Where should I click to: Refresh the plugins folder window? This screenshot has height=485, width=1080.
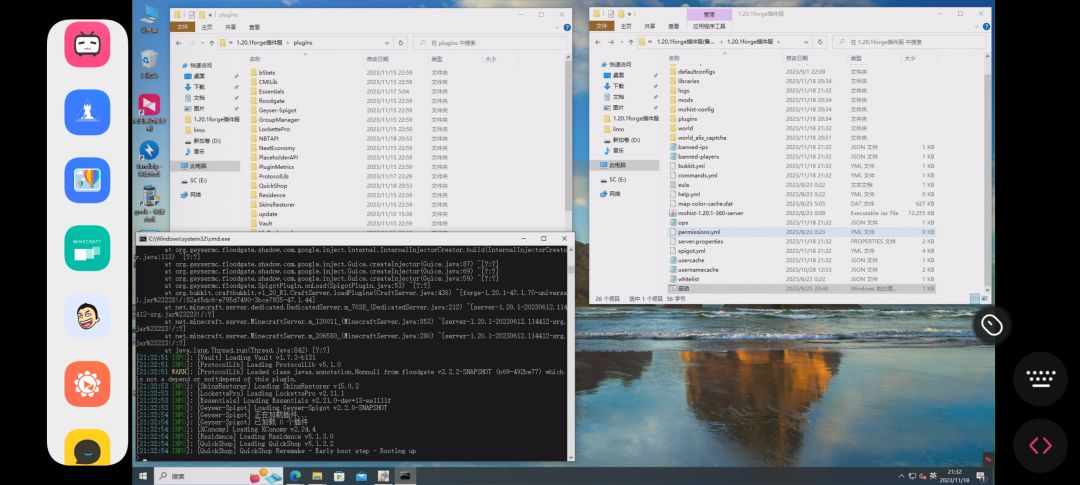(x=401, y=43)
